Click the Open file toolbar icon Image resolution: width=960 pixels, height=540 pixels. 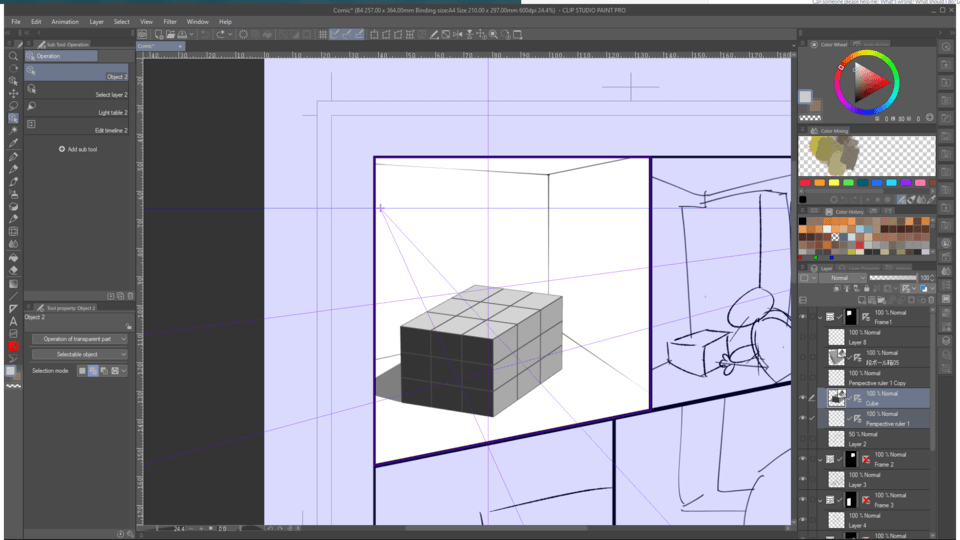(x=170, y=34)
